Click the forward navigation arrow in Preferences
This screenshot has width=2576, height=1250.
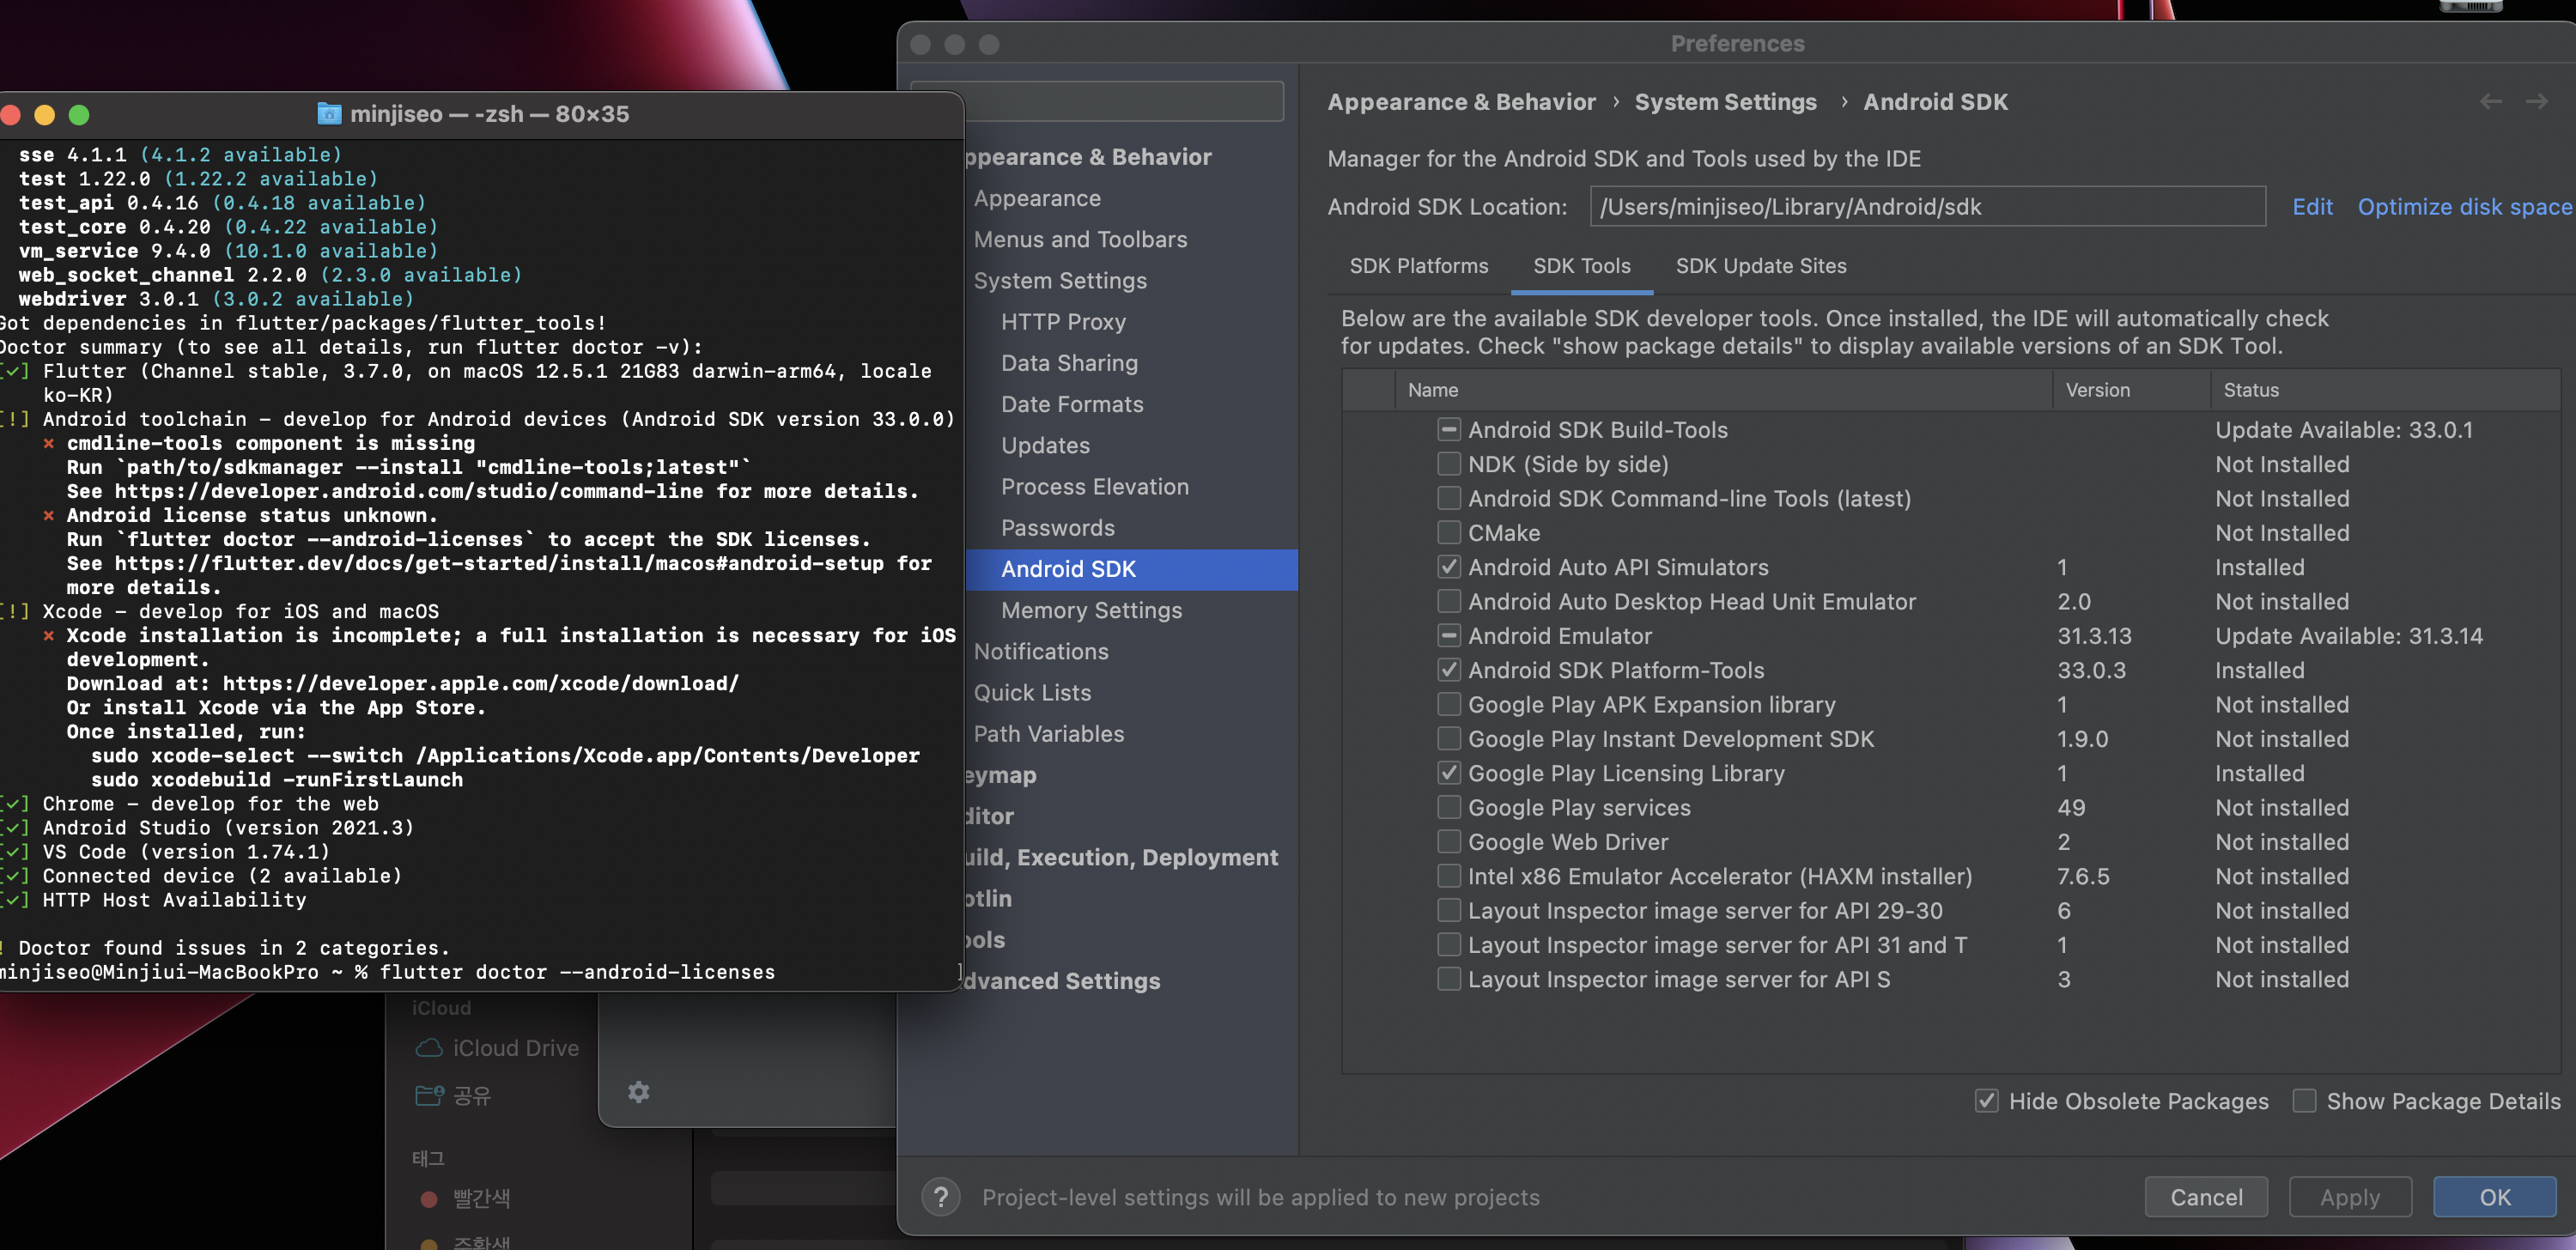2536,102
